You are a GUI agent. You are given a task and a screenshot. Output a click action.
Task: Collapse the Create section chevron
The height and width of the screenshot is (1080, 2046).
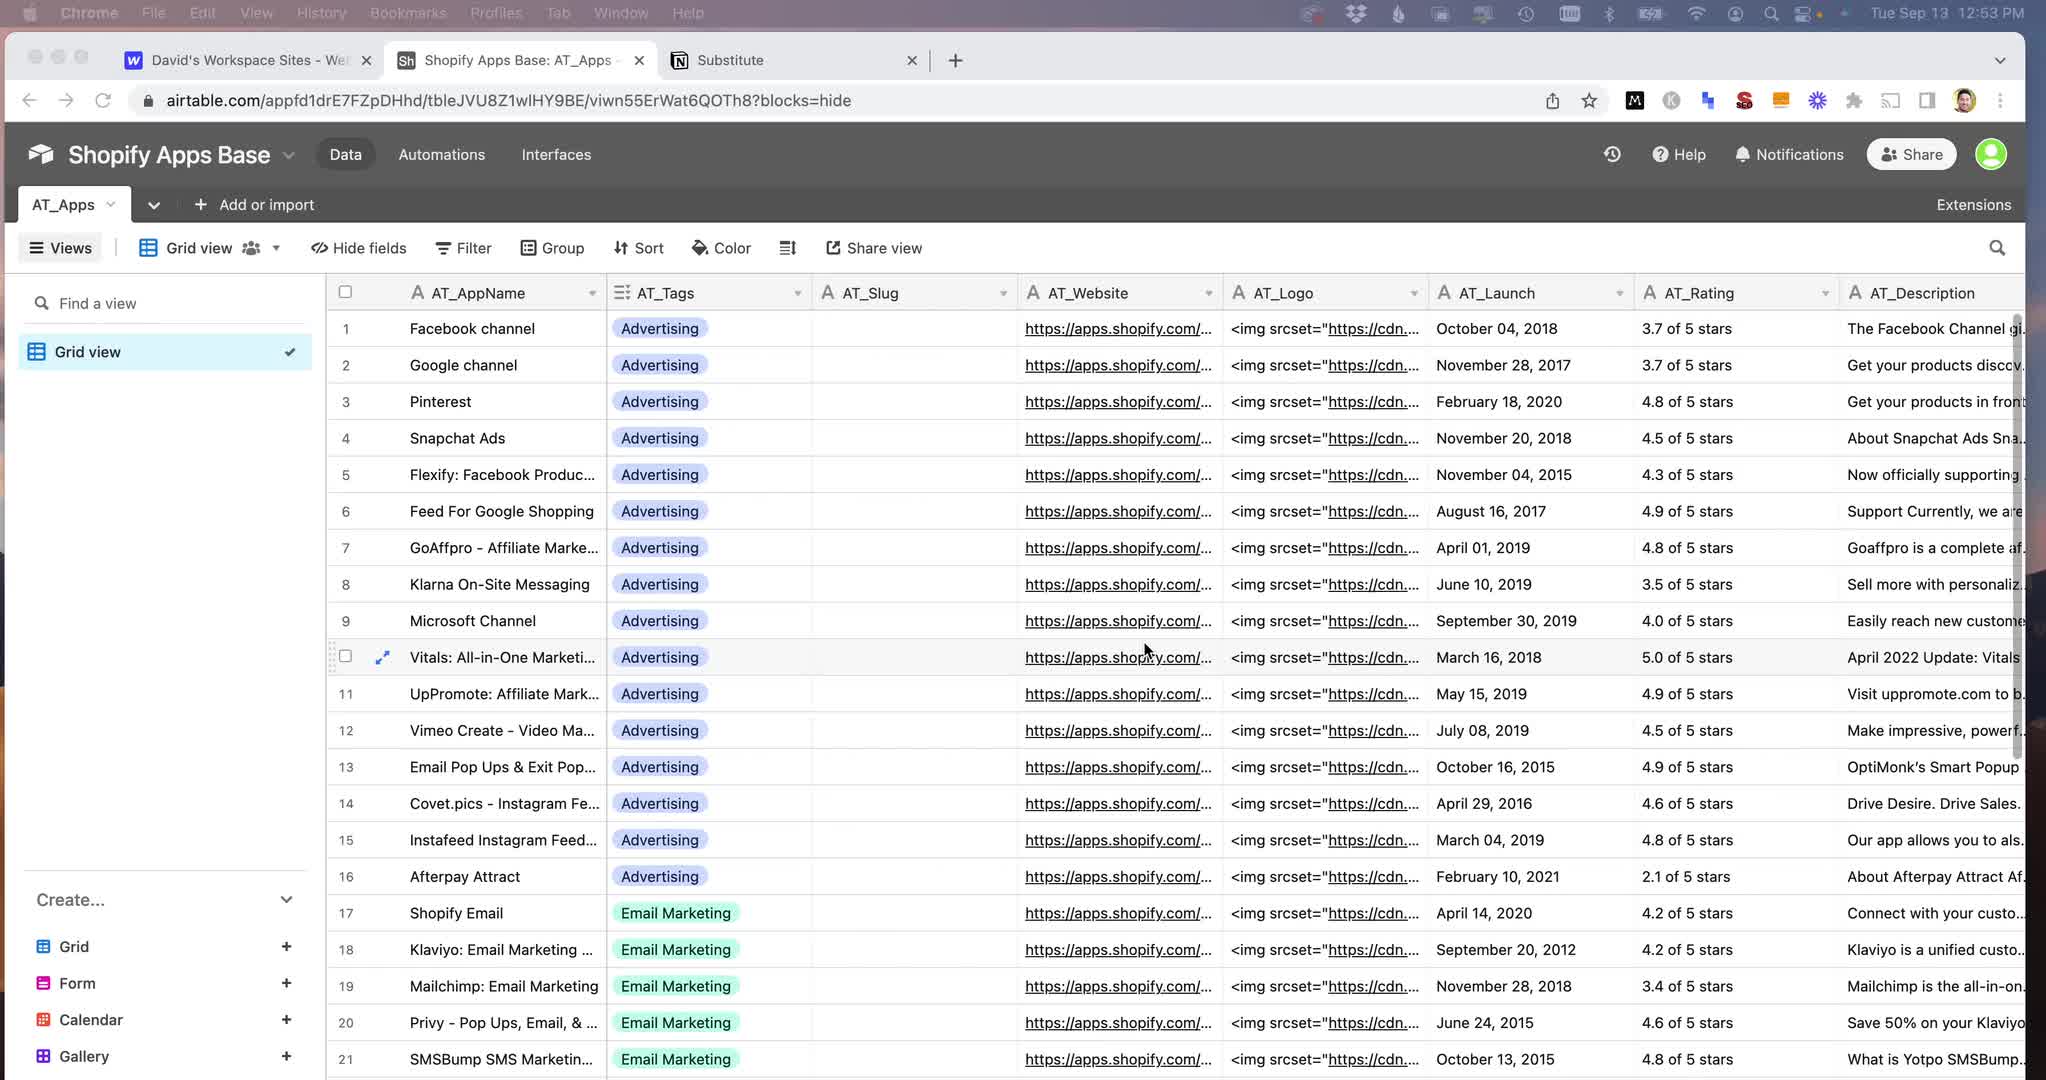[286, 899]
